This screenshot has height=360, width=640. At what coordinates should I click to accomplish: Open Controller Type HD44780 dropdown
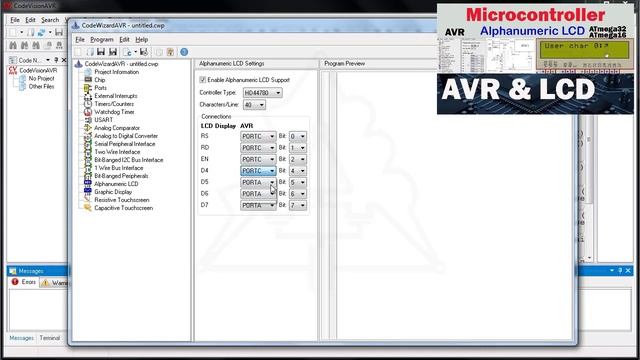pyautogui.click(x=262, y=93)
